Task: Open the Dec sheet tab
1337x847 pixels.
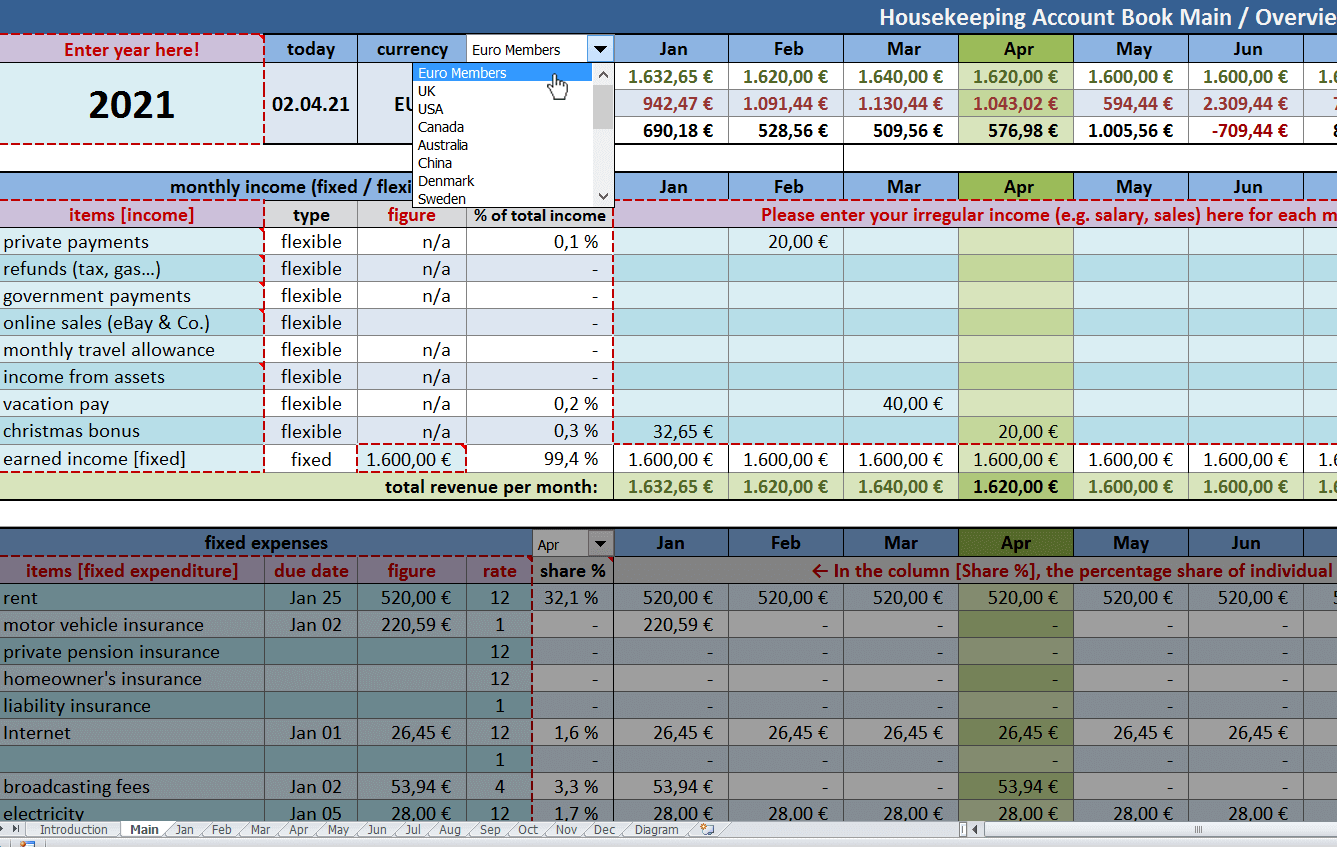Action: click(x=604, y=830)
